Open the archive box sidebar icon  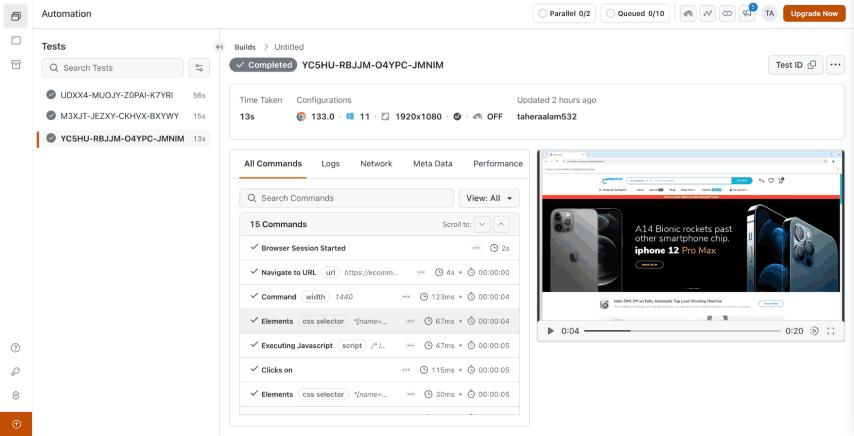pos(16,64)
